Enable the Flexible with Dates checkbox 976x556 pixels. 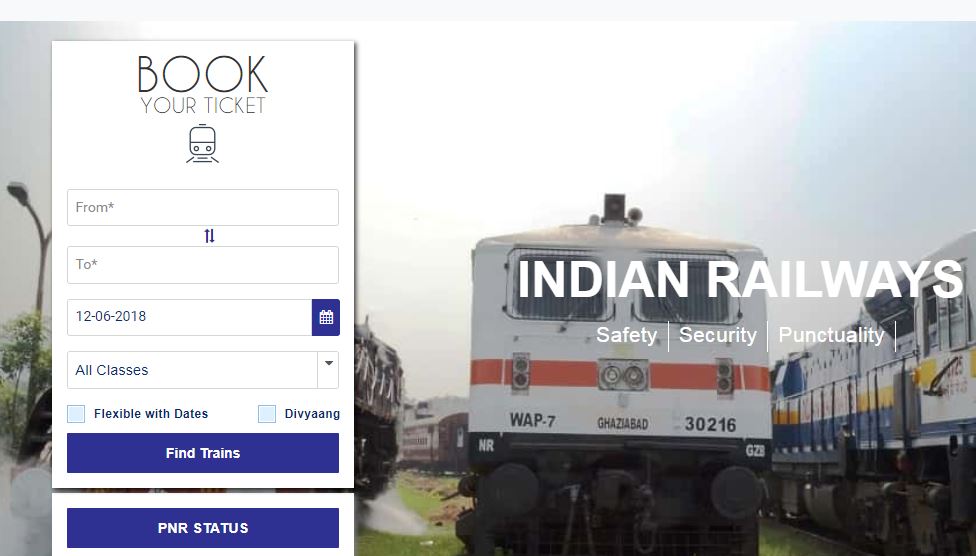[x=76, y=413]
